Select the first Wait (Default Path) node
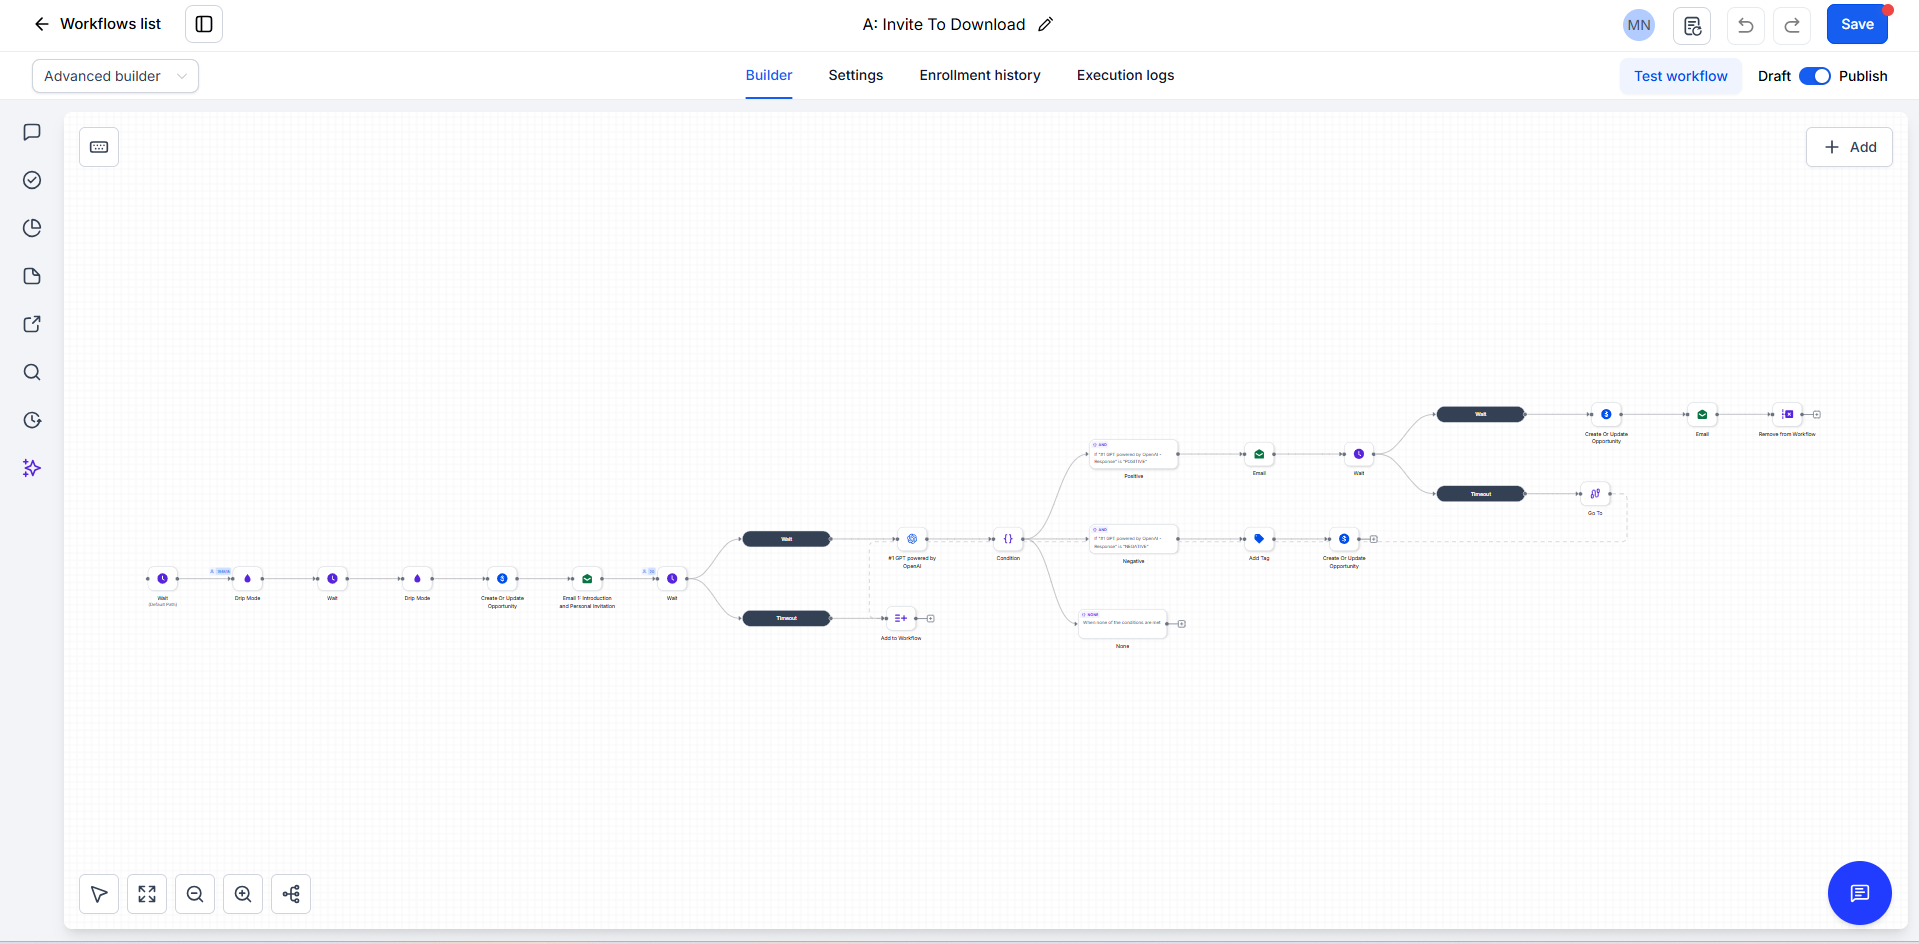The height and width of the screenshot is (944, 1919). coord(163,579)
